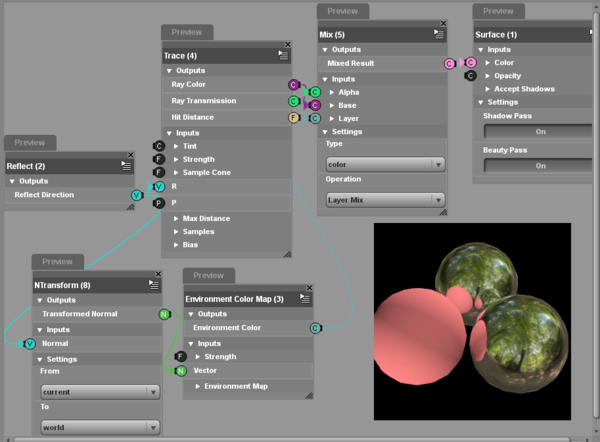
Task: Select the Surface (1) node title bar
Action: pyautogui.click(x=533, y=34)
